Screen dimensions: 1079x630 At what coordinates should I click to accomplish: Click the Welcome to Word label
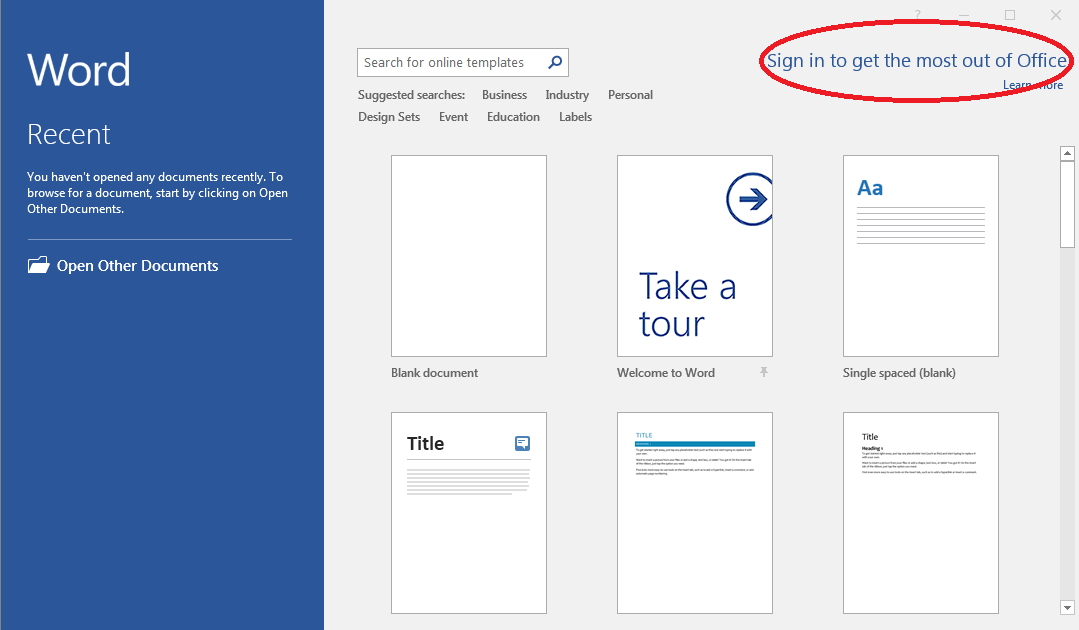(x=665, y=373)
